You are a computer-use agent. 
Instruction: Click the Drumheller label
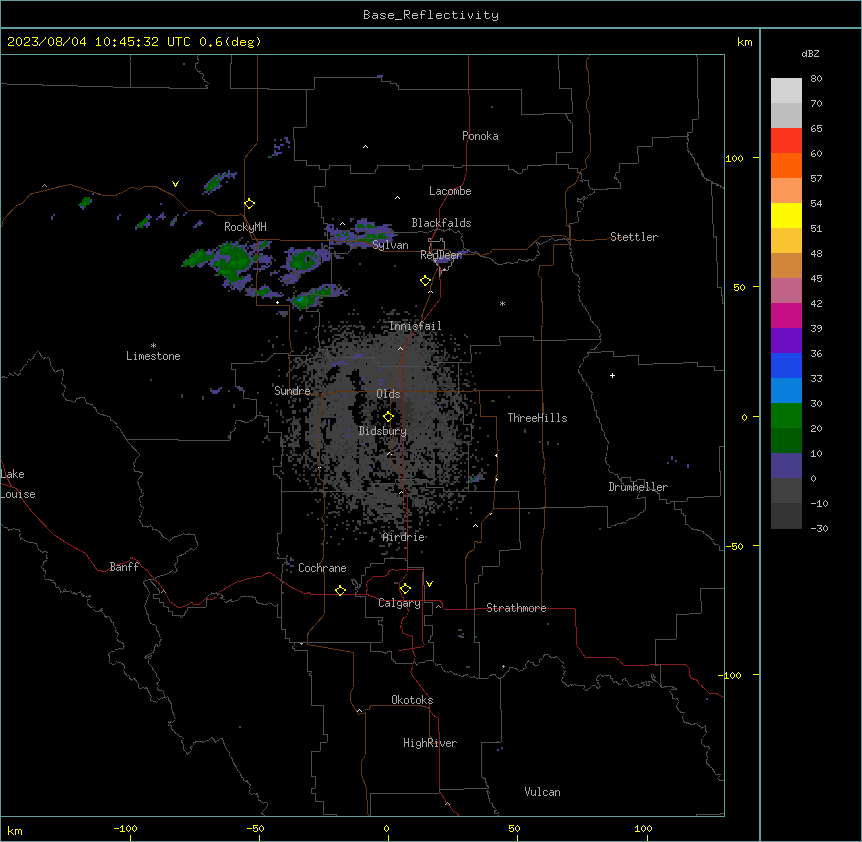[638, 487]
